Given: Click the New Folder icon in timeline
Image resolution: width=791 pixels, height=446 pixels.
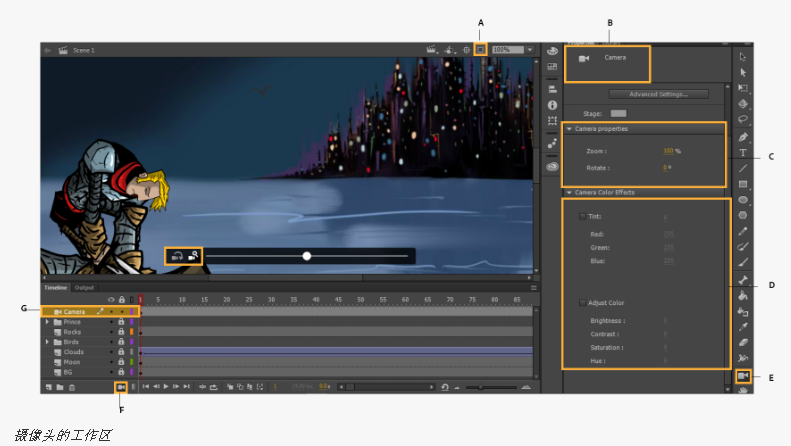Looking at the screenshot, I should coord(60,387).
